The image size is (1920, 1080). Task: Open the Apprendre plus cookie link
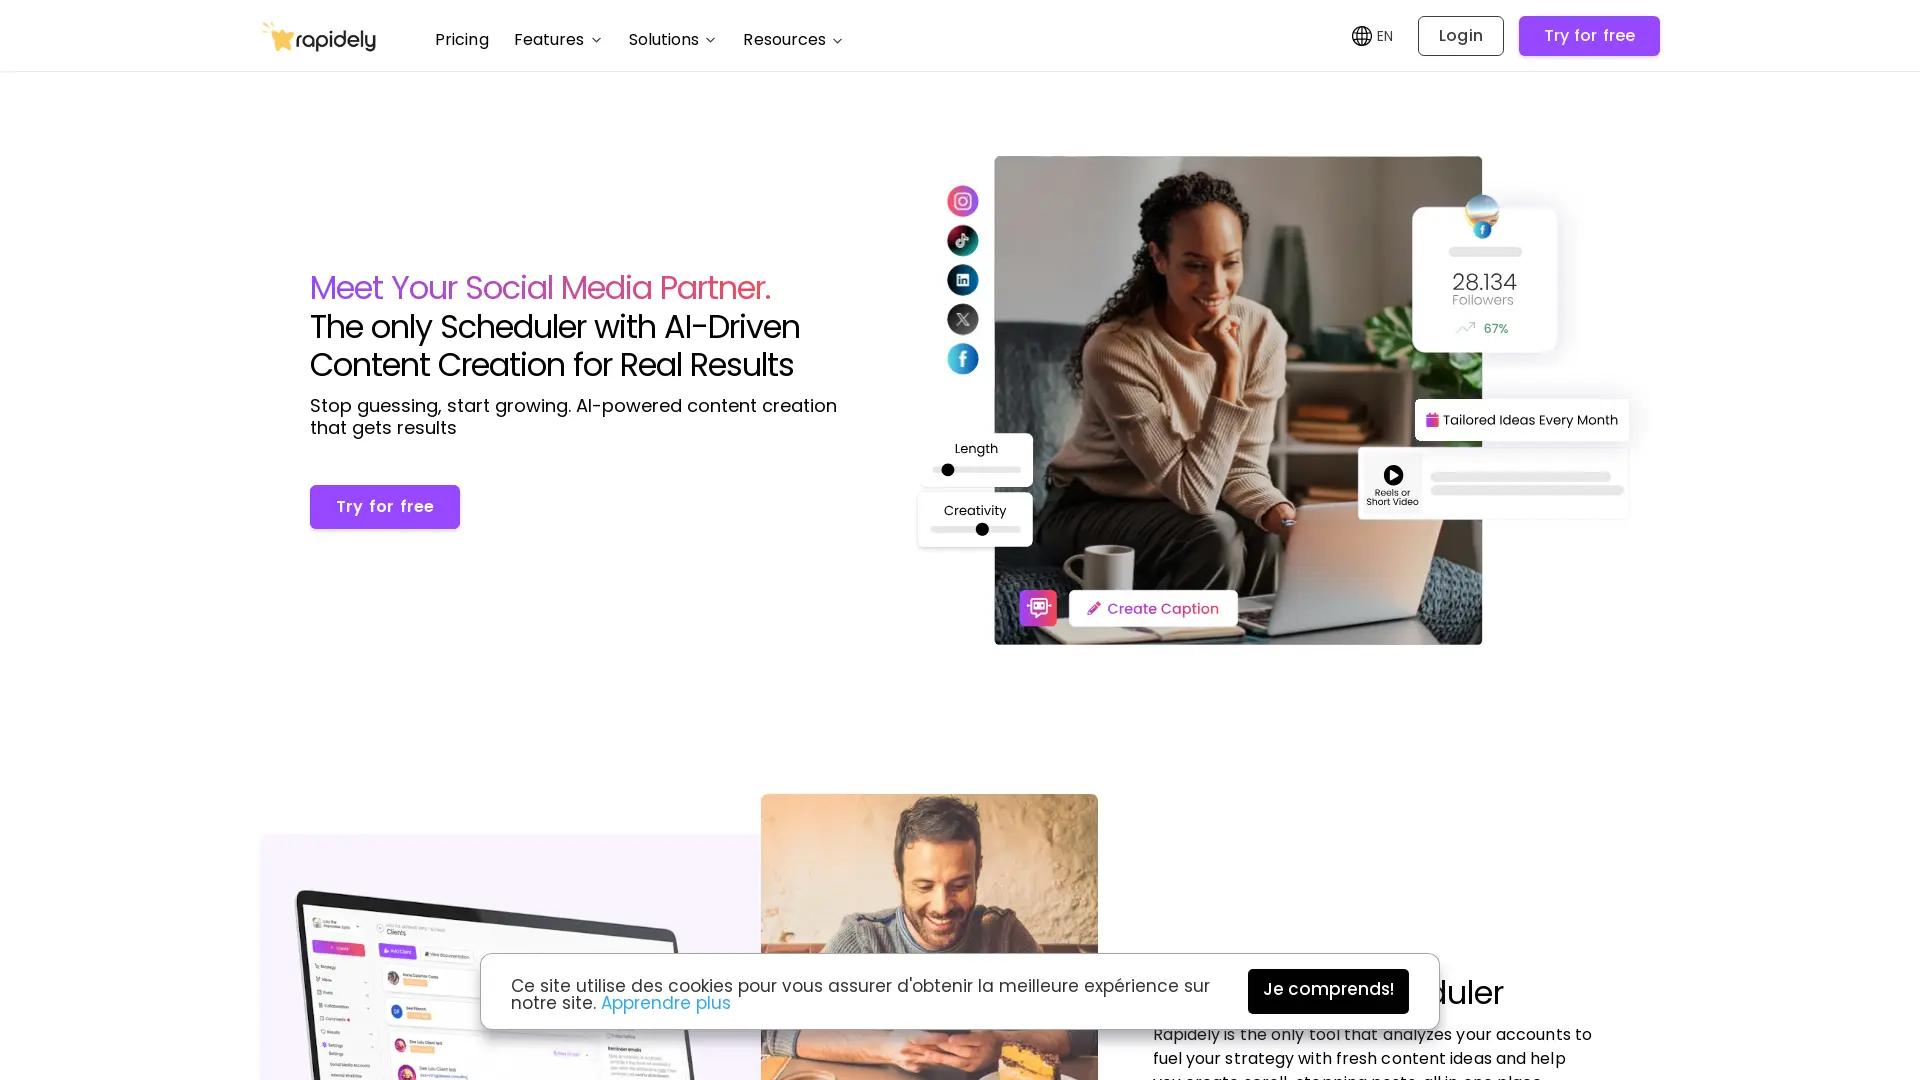pos(665,1003)
